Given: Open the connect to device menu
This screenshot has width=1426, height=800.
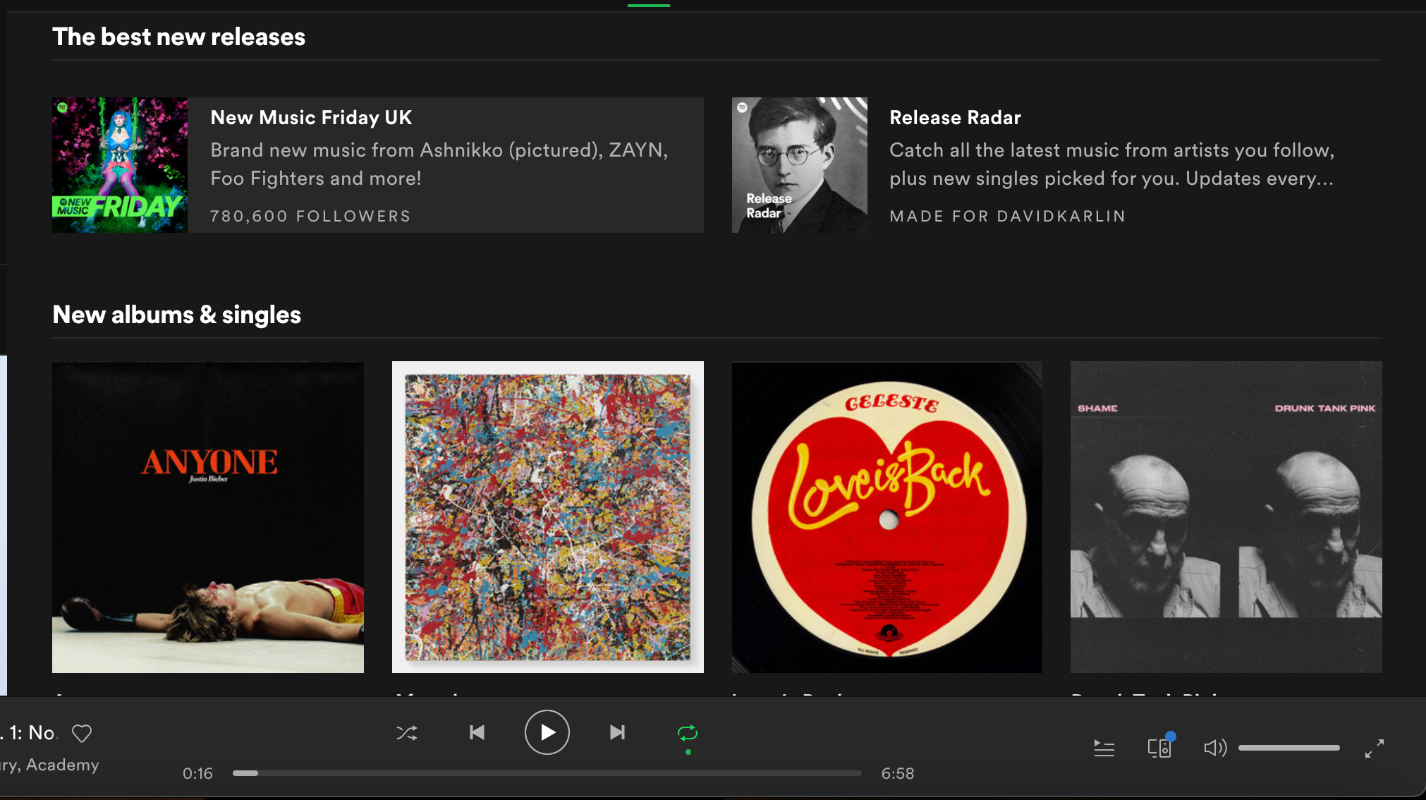Looking at the screenshot, I should [x=1159, y=748].
